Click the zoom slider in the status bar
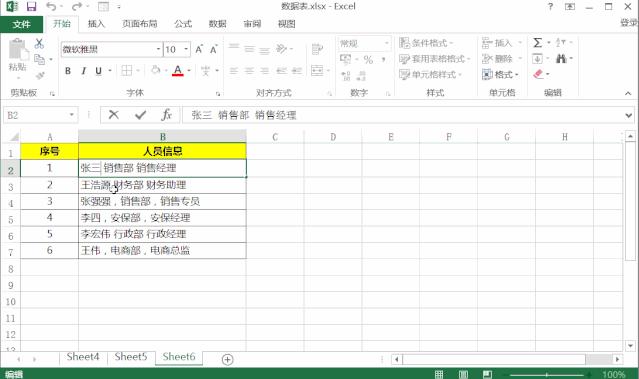The image size is (639, 379). click(547, 374)
